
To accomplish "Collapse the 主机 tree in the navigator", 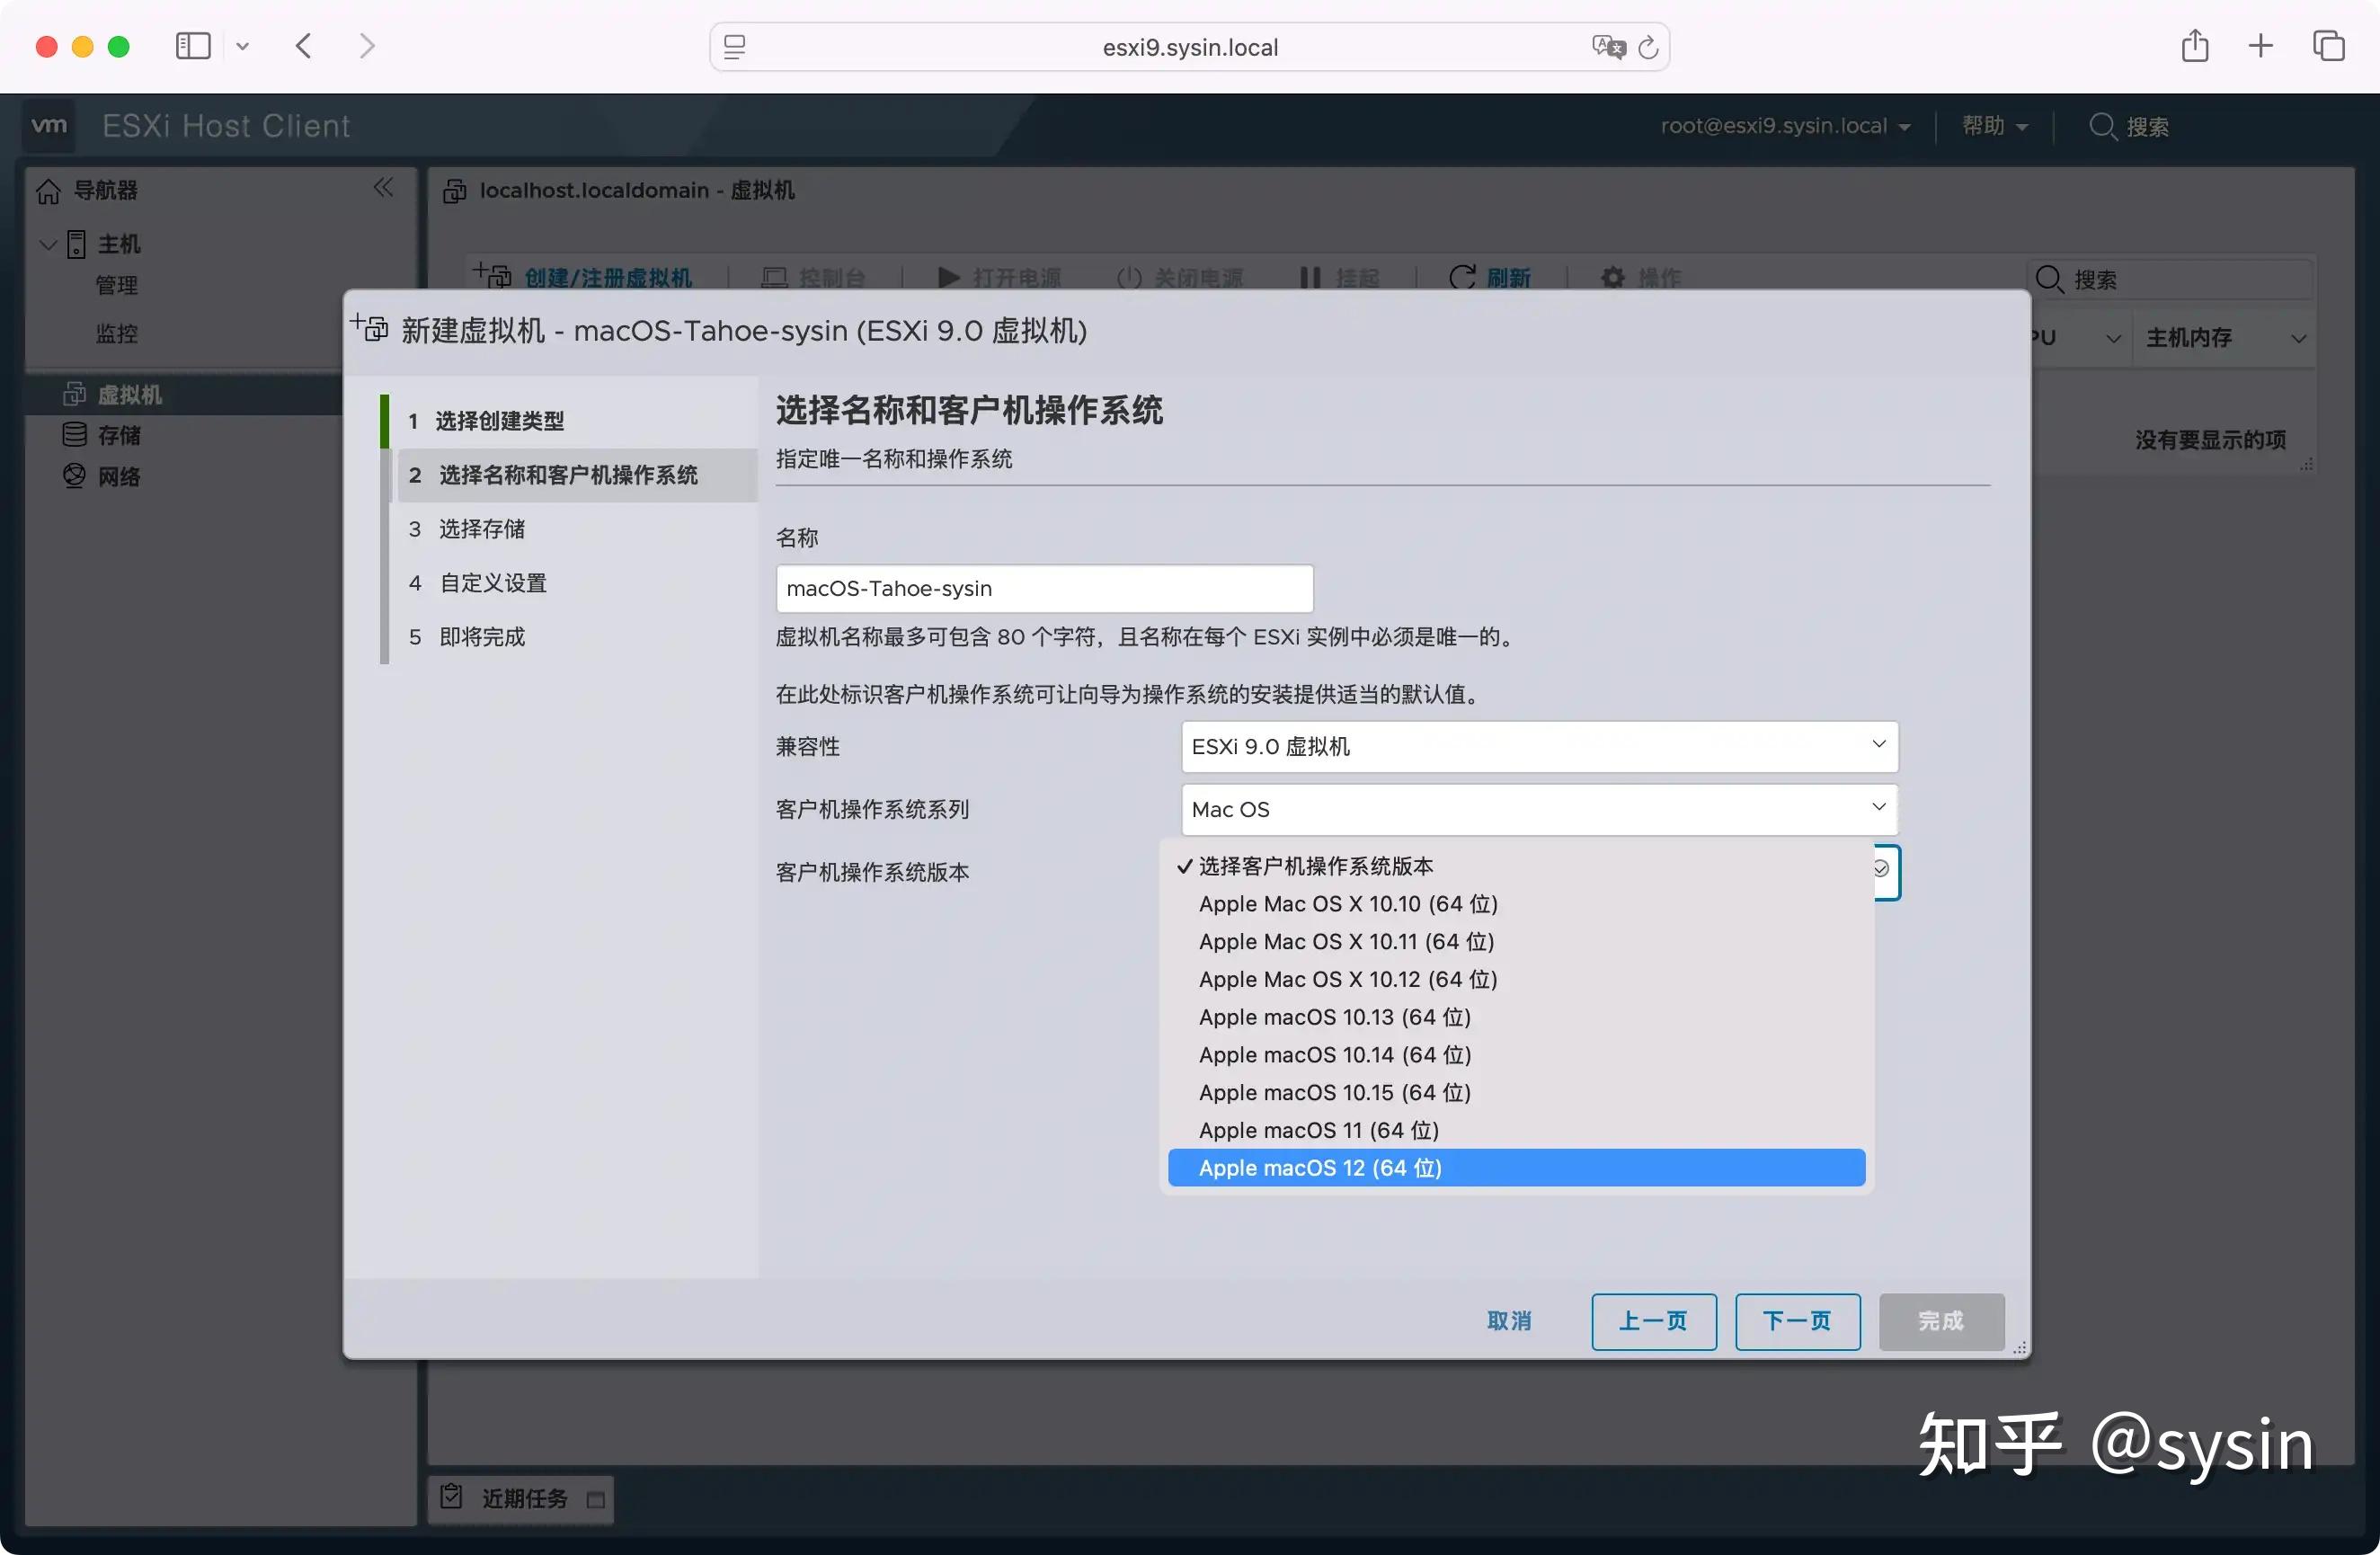I will coord(47,243).
